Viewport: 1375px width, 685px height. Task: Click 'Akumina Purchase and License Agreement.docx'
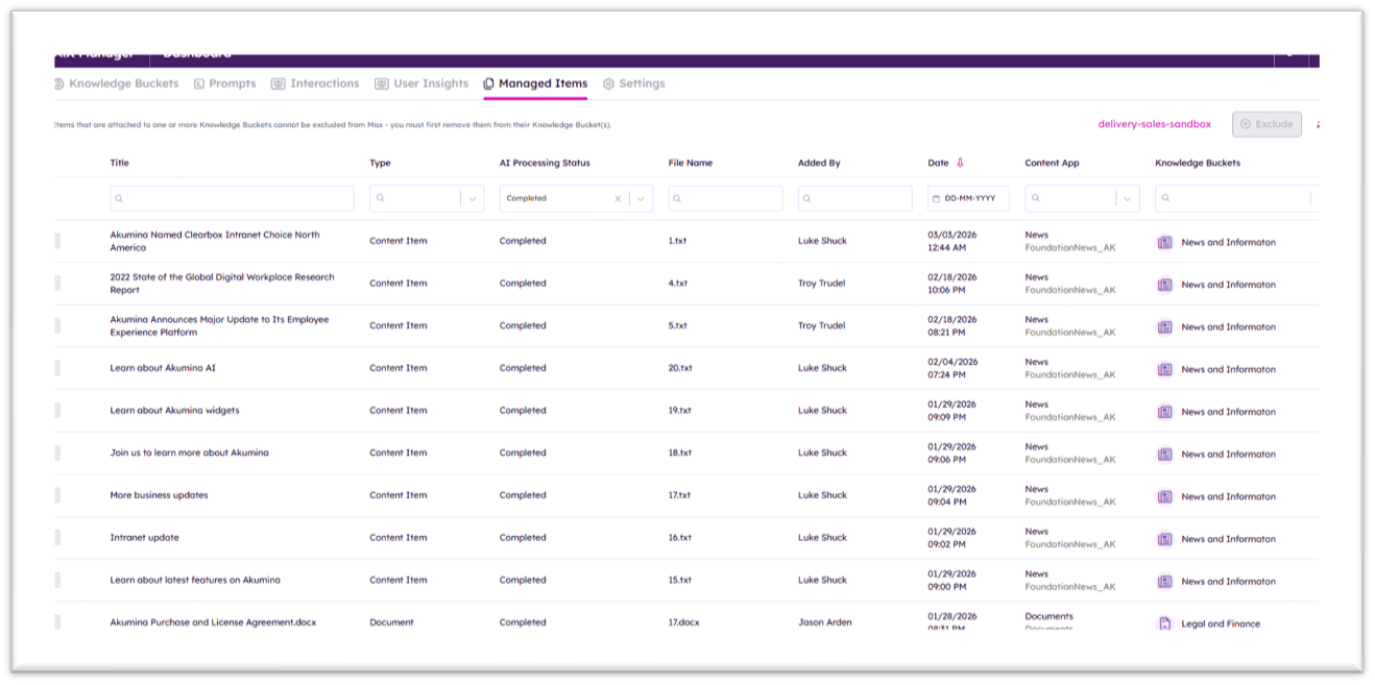pos(213,622)
